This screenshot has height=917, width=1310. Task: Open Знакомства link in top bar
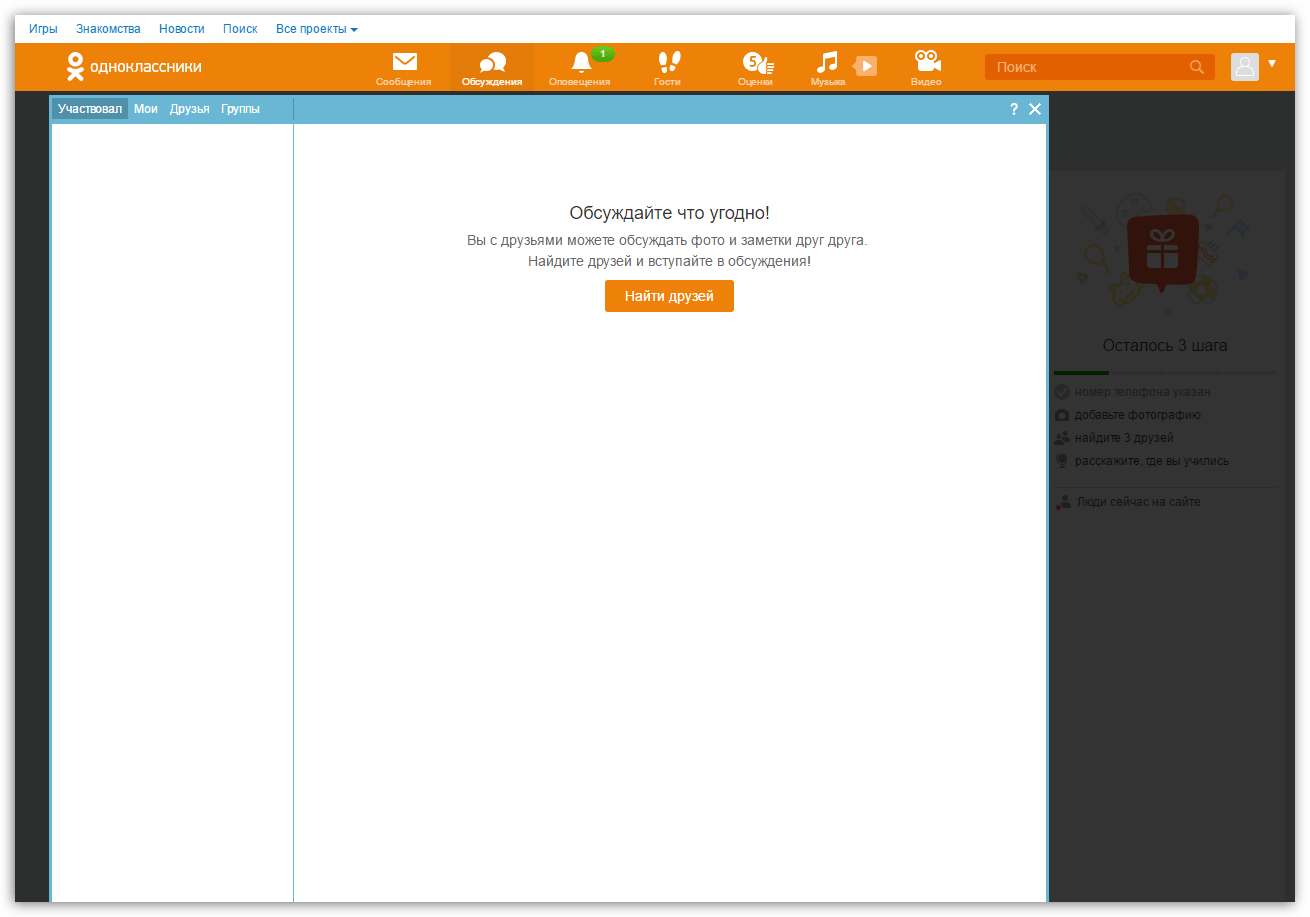[x=108, y=29]
